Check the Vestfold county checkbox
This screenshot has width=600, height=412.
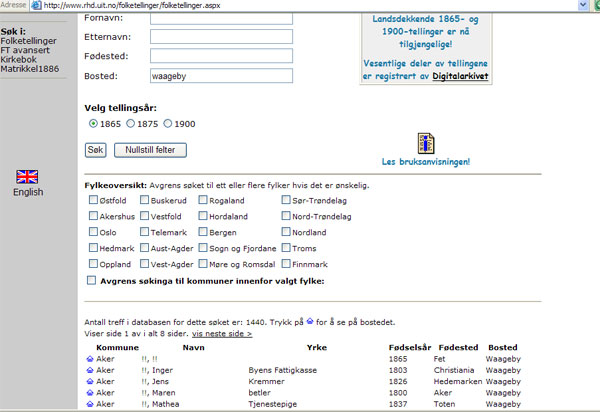point(144,216)
